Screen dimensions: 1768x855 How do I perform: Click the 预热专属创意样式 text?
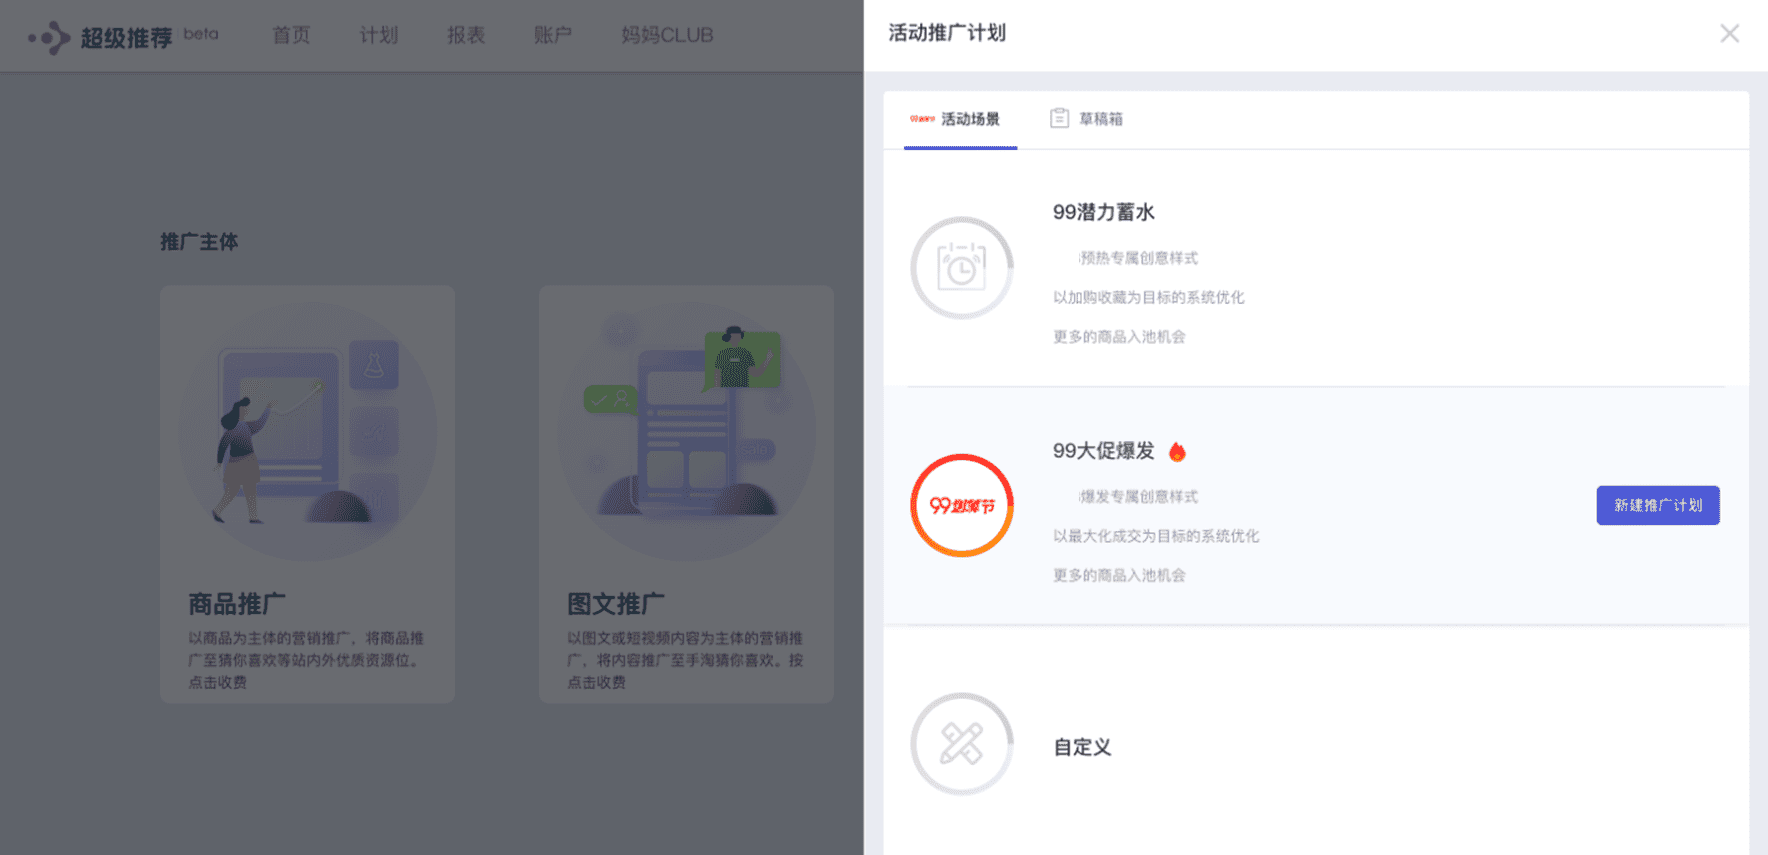1138,258
